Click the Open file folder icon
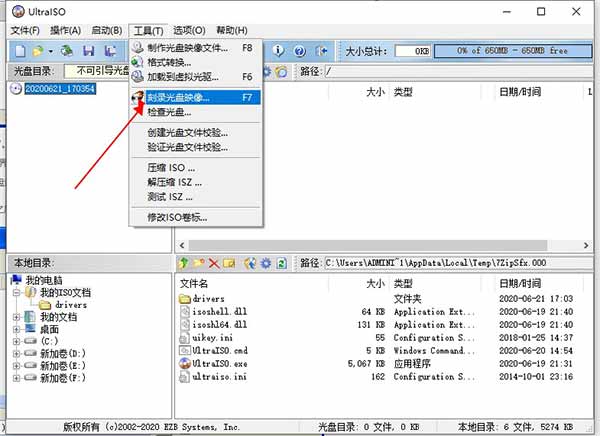This screenshot has height=436, width=600. [38, 51]
